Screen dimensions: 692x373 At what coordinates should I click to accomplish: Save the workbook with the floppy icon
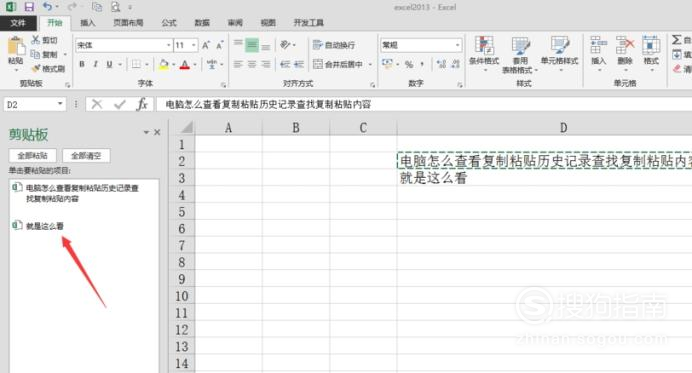[x=29, y=7]
